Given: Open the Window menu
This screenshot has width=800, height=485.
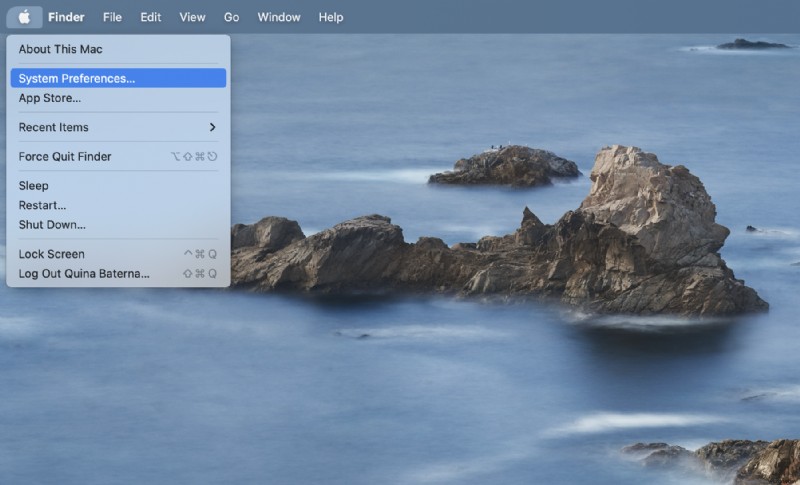Looking at the screenshot, I should [279, 17].
